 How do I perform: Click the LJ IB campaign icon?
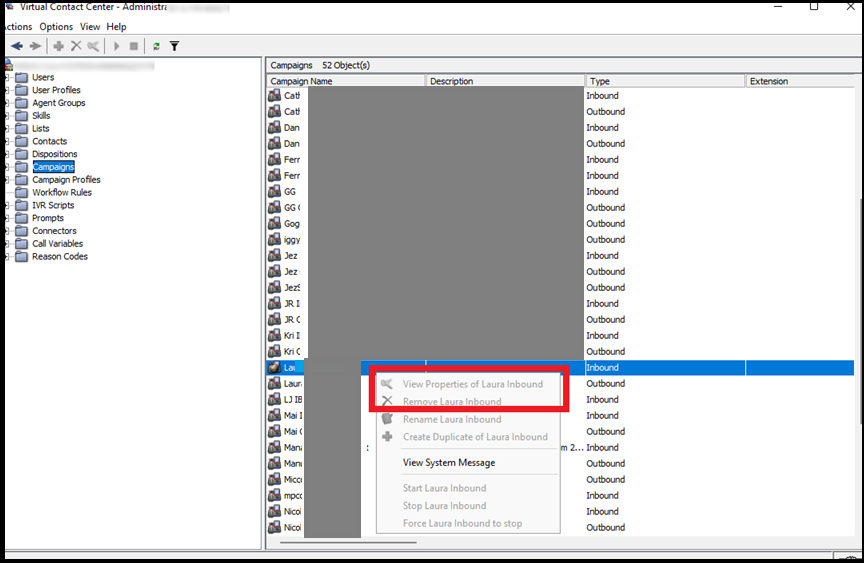click(274, 399)
